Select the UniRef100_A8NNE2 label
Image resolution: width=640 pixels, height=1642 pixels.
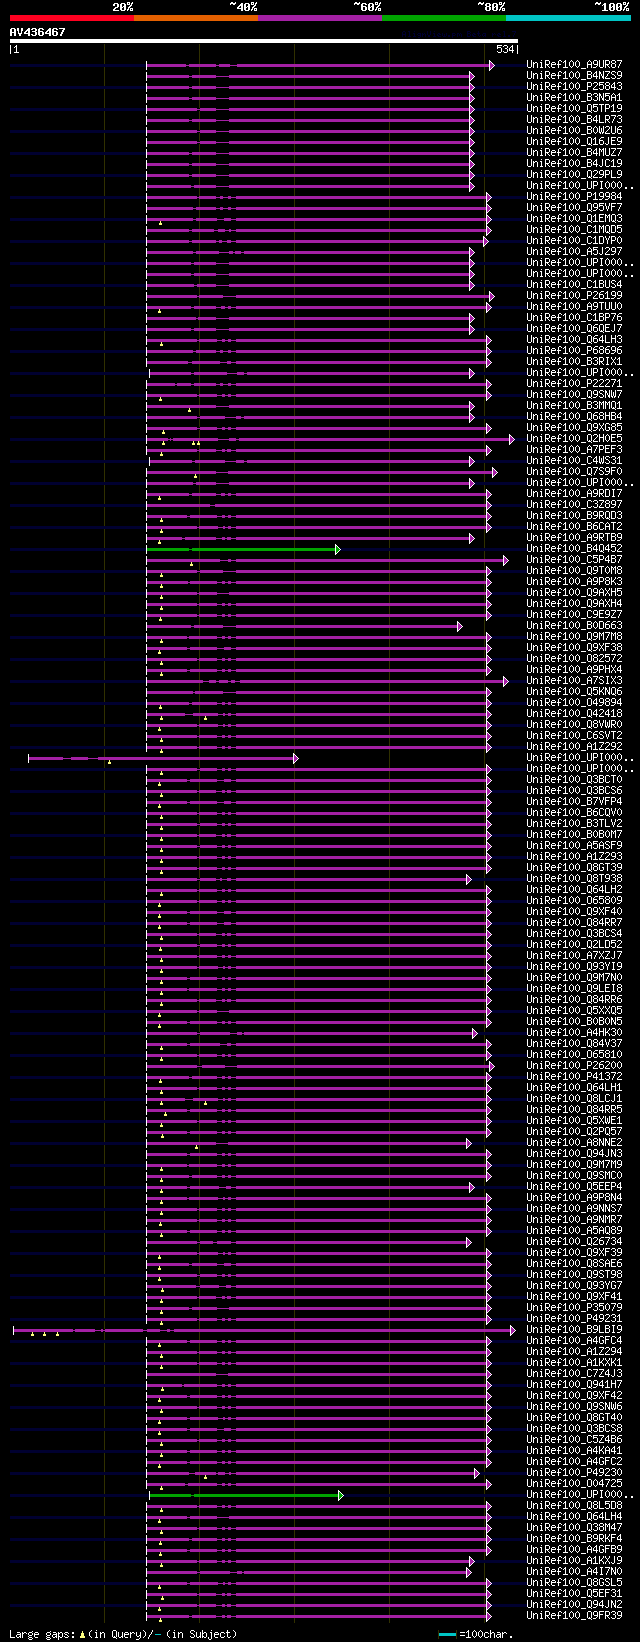[x=574, y=1143]
